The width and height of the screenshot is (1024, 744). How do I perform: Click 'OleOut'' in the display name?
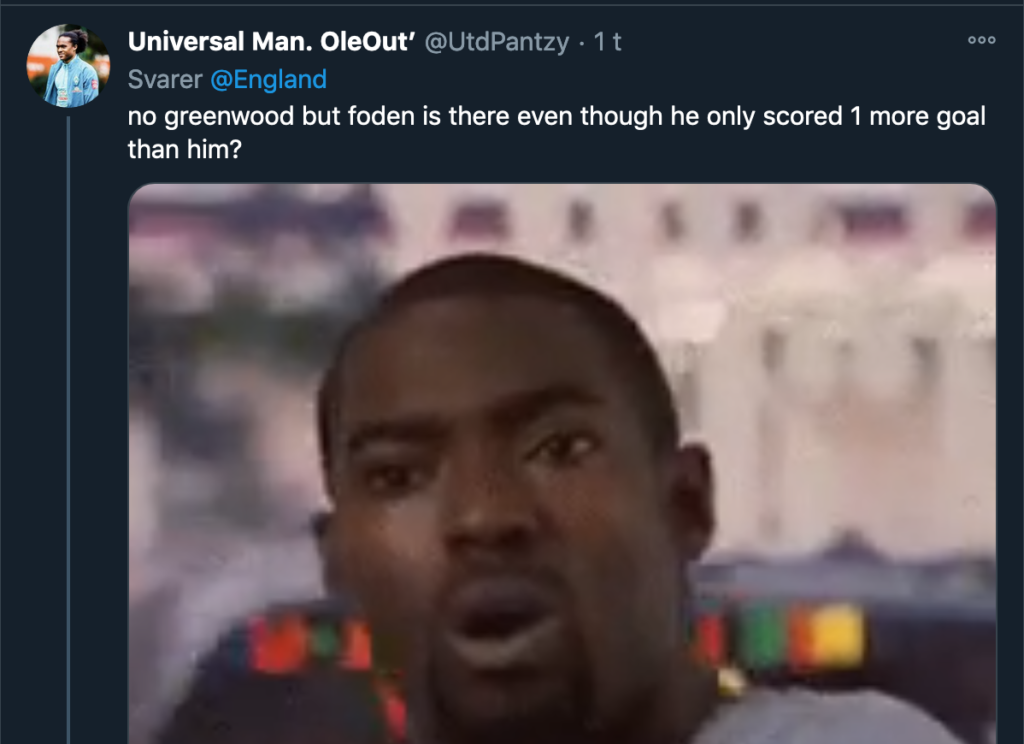point(368,42)
